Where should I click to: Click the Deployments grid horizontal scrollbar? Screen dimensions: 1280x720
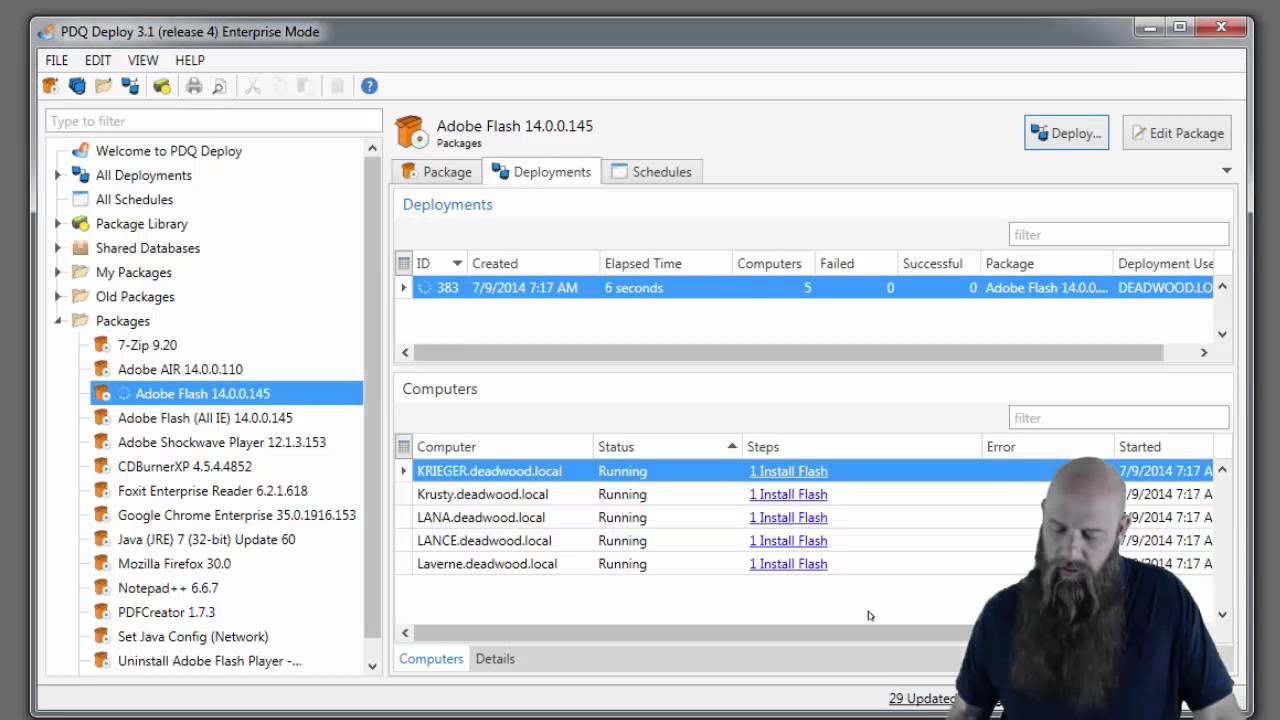tap(788, 353)
